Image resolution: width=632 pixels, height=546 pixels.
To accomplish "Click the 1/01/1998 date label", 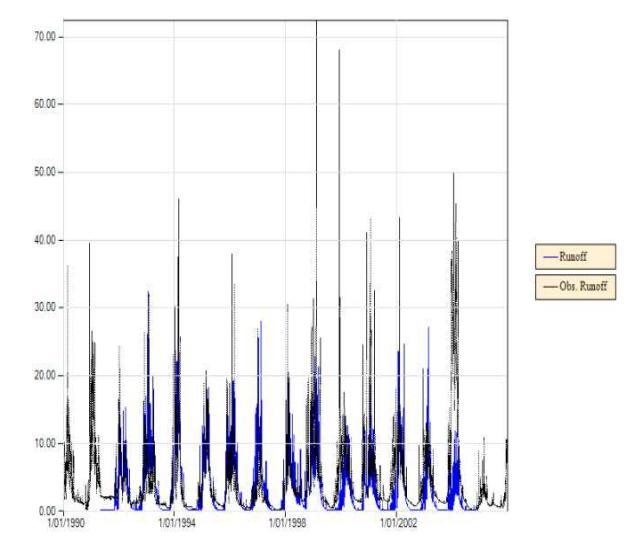I will click(287, 523).
